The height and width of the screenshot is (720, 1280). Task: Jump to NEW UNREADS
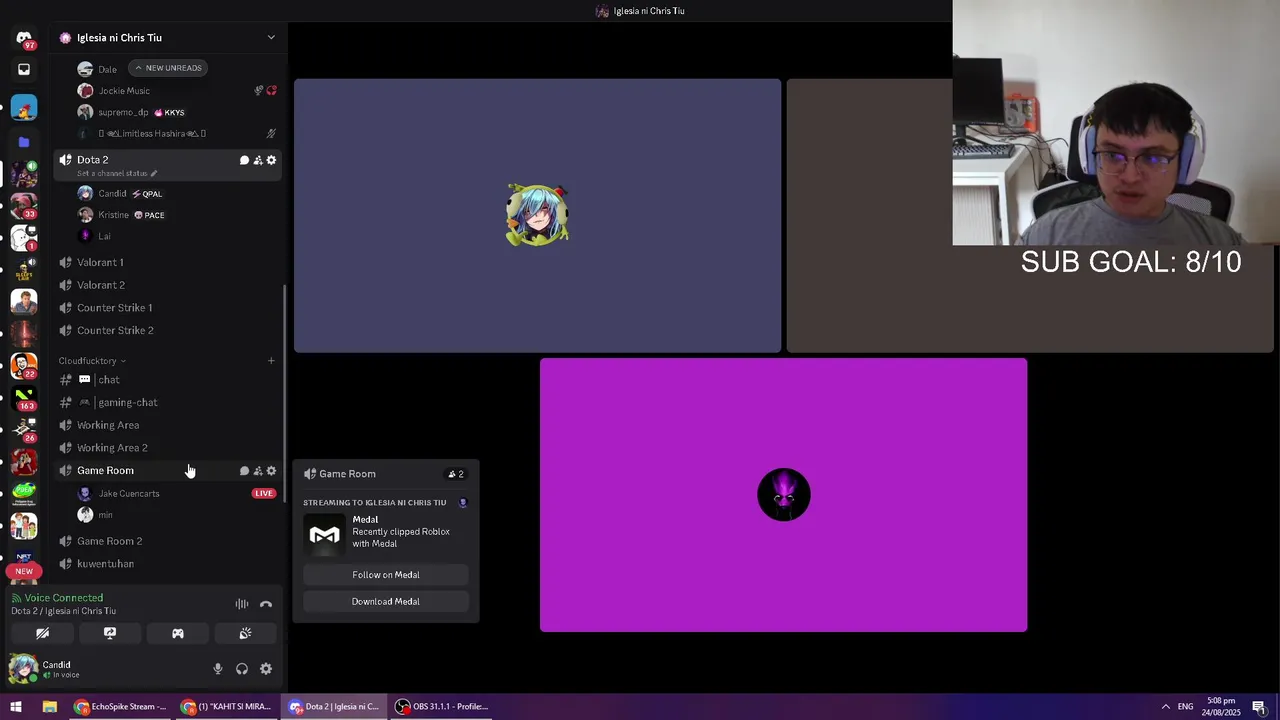coord(168,68)
